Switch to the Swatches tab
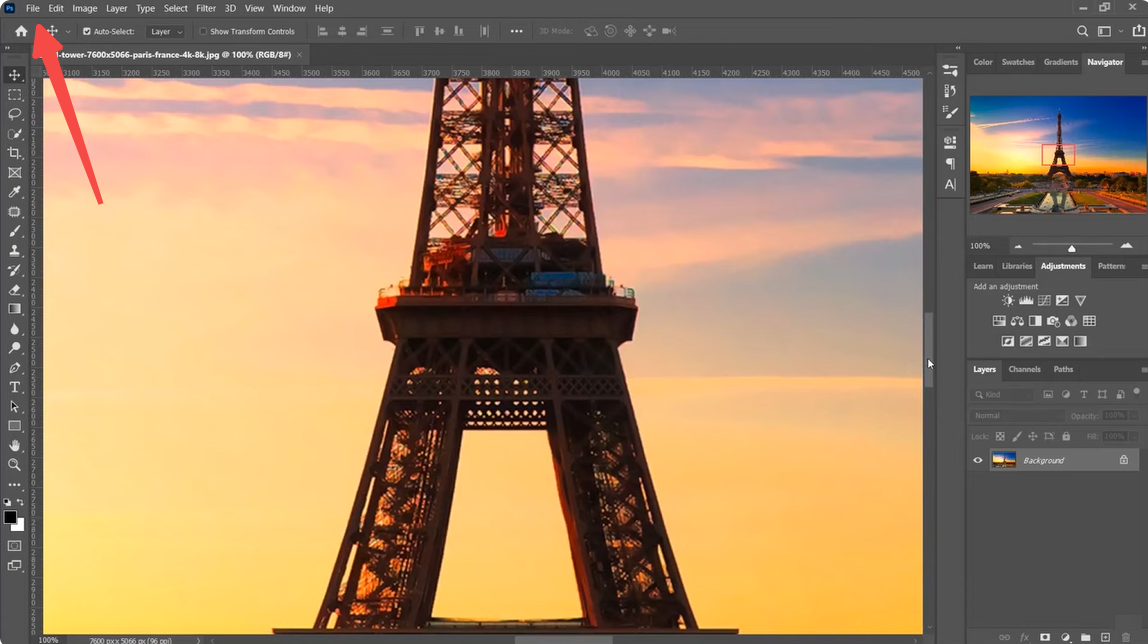 [1018, 62]
